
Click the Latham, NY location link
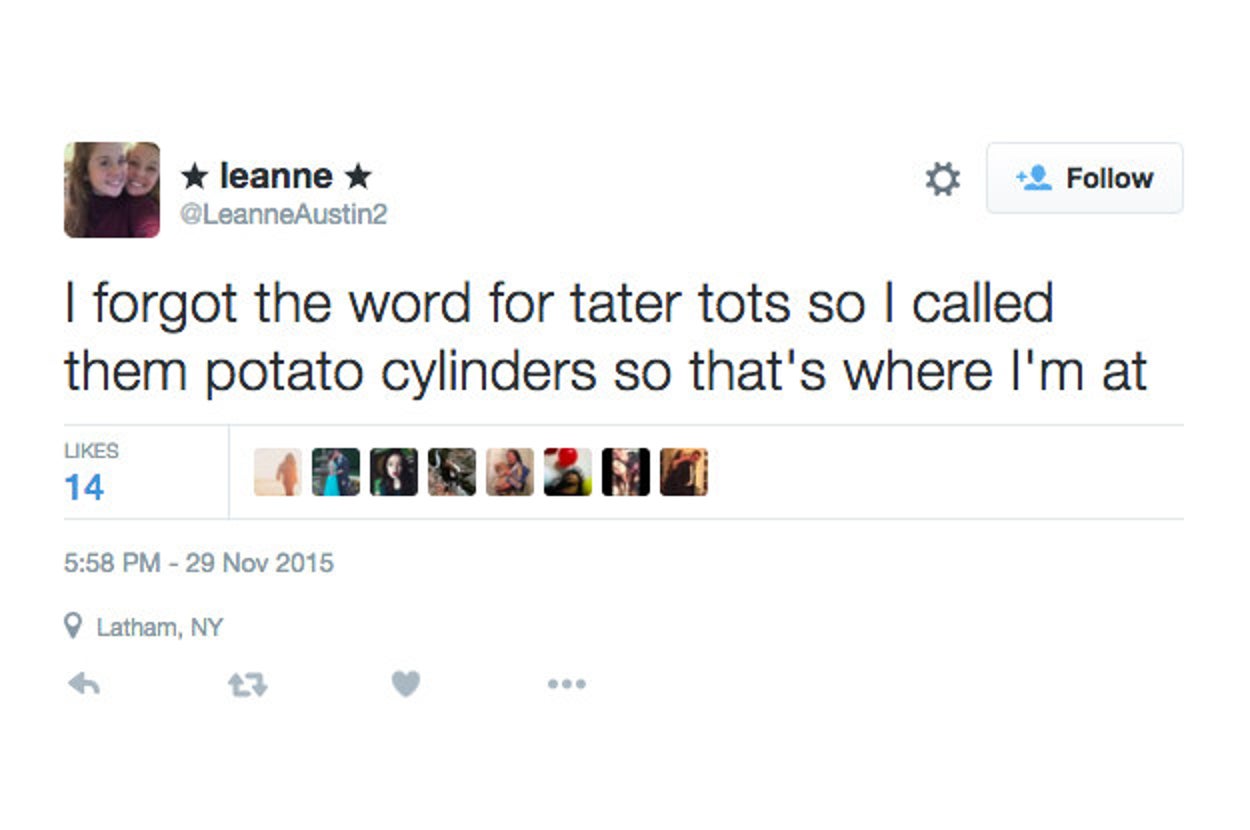[x=158, y=628]
